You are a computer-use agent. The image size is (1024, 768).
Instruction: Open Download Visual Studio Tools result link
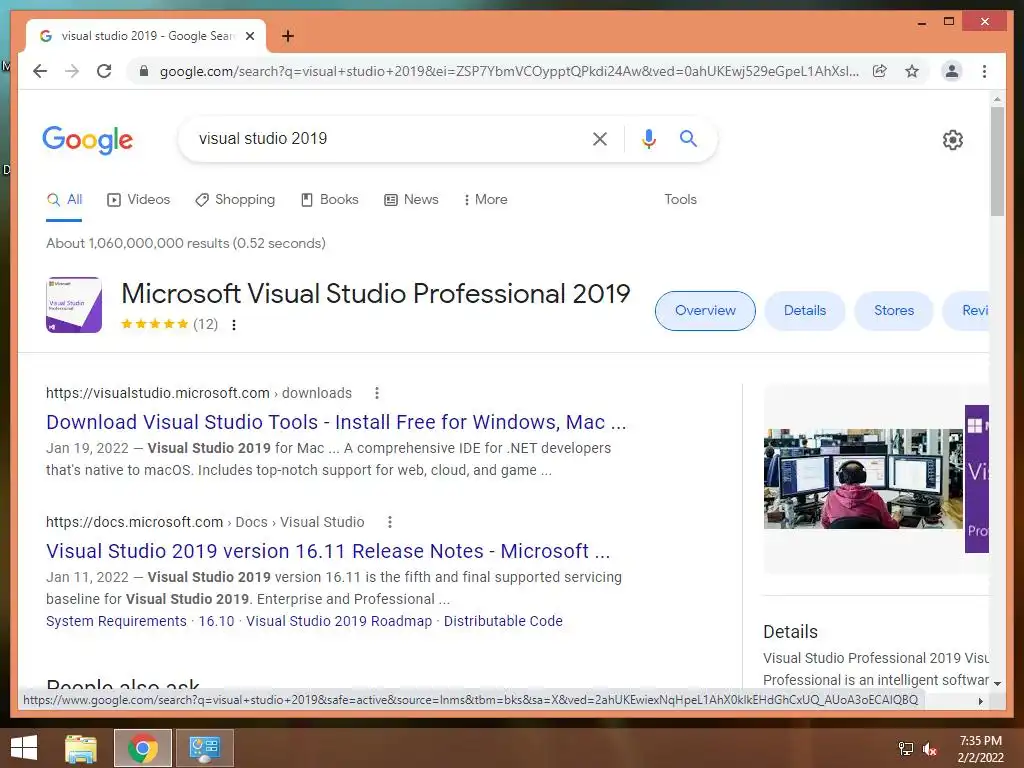pos(336,423)
